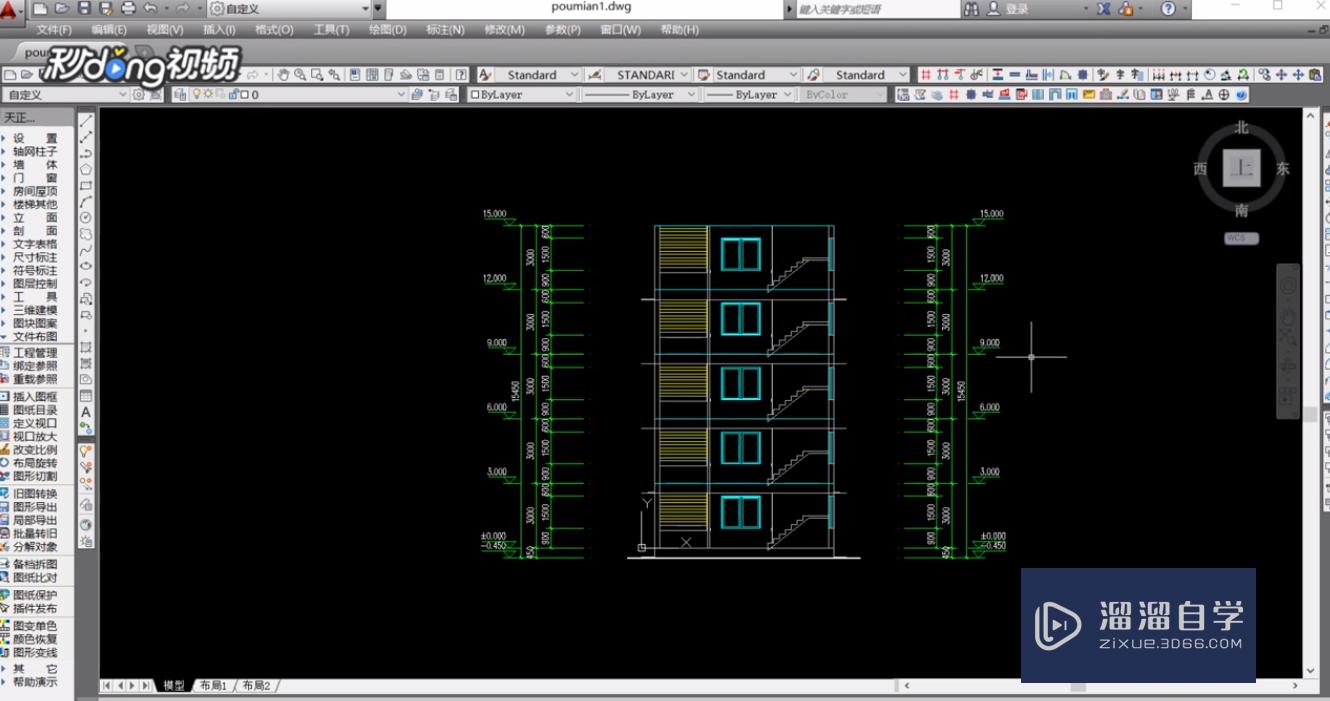Select the Line tool on the right toolbar
Viewport: 1330px width, 701px height.
(86, 118)
